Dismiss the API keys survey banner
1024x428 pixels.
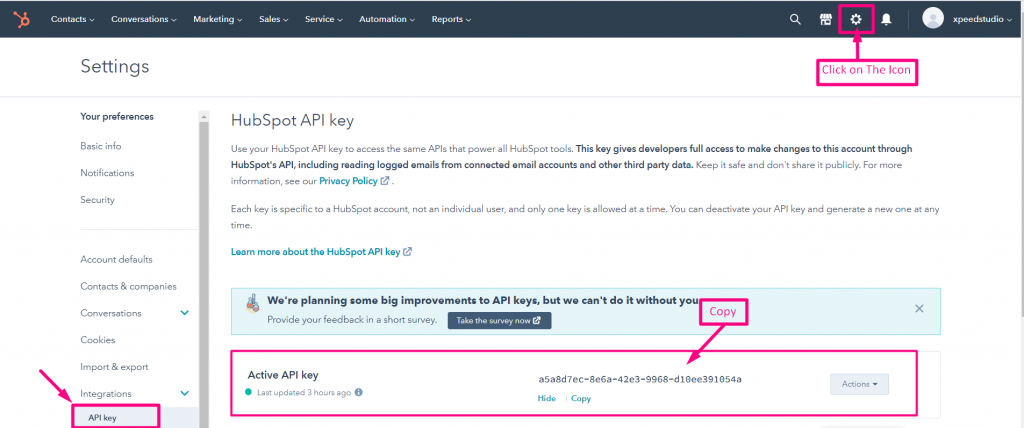pos(920,308)
